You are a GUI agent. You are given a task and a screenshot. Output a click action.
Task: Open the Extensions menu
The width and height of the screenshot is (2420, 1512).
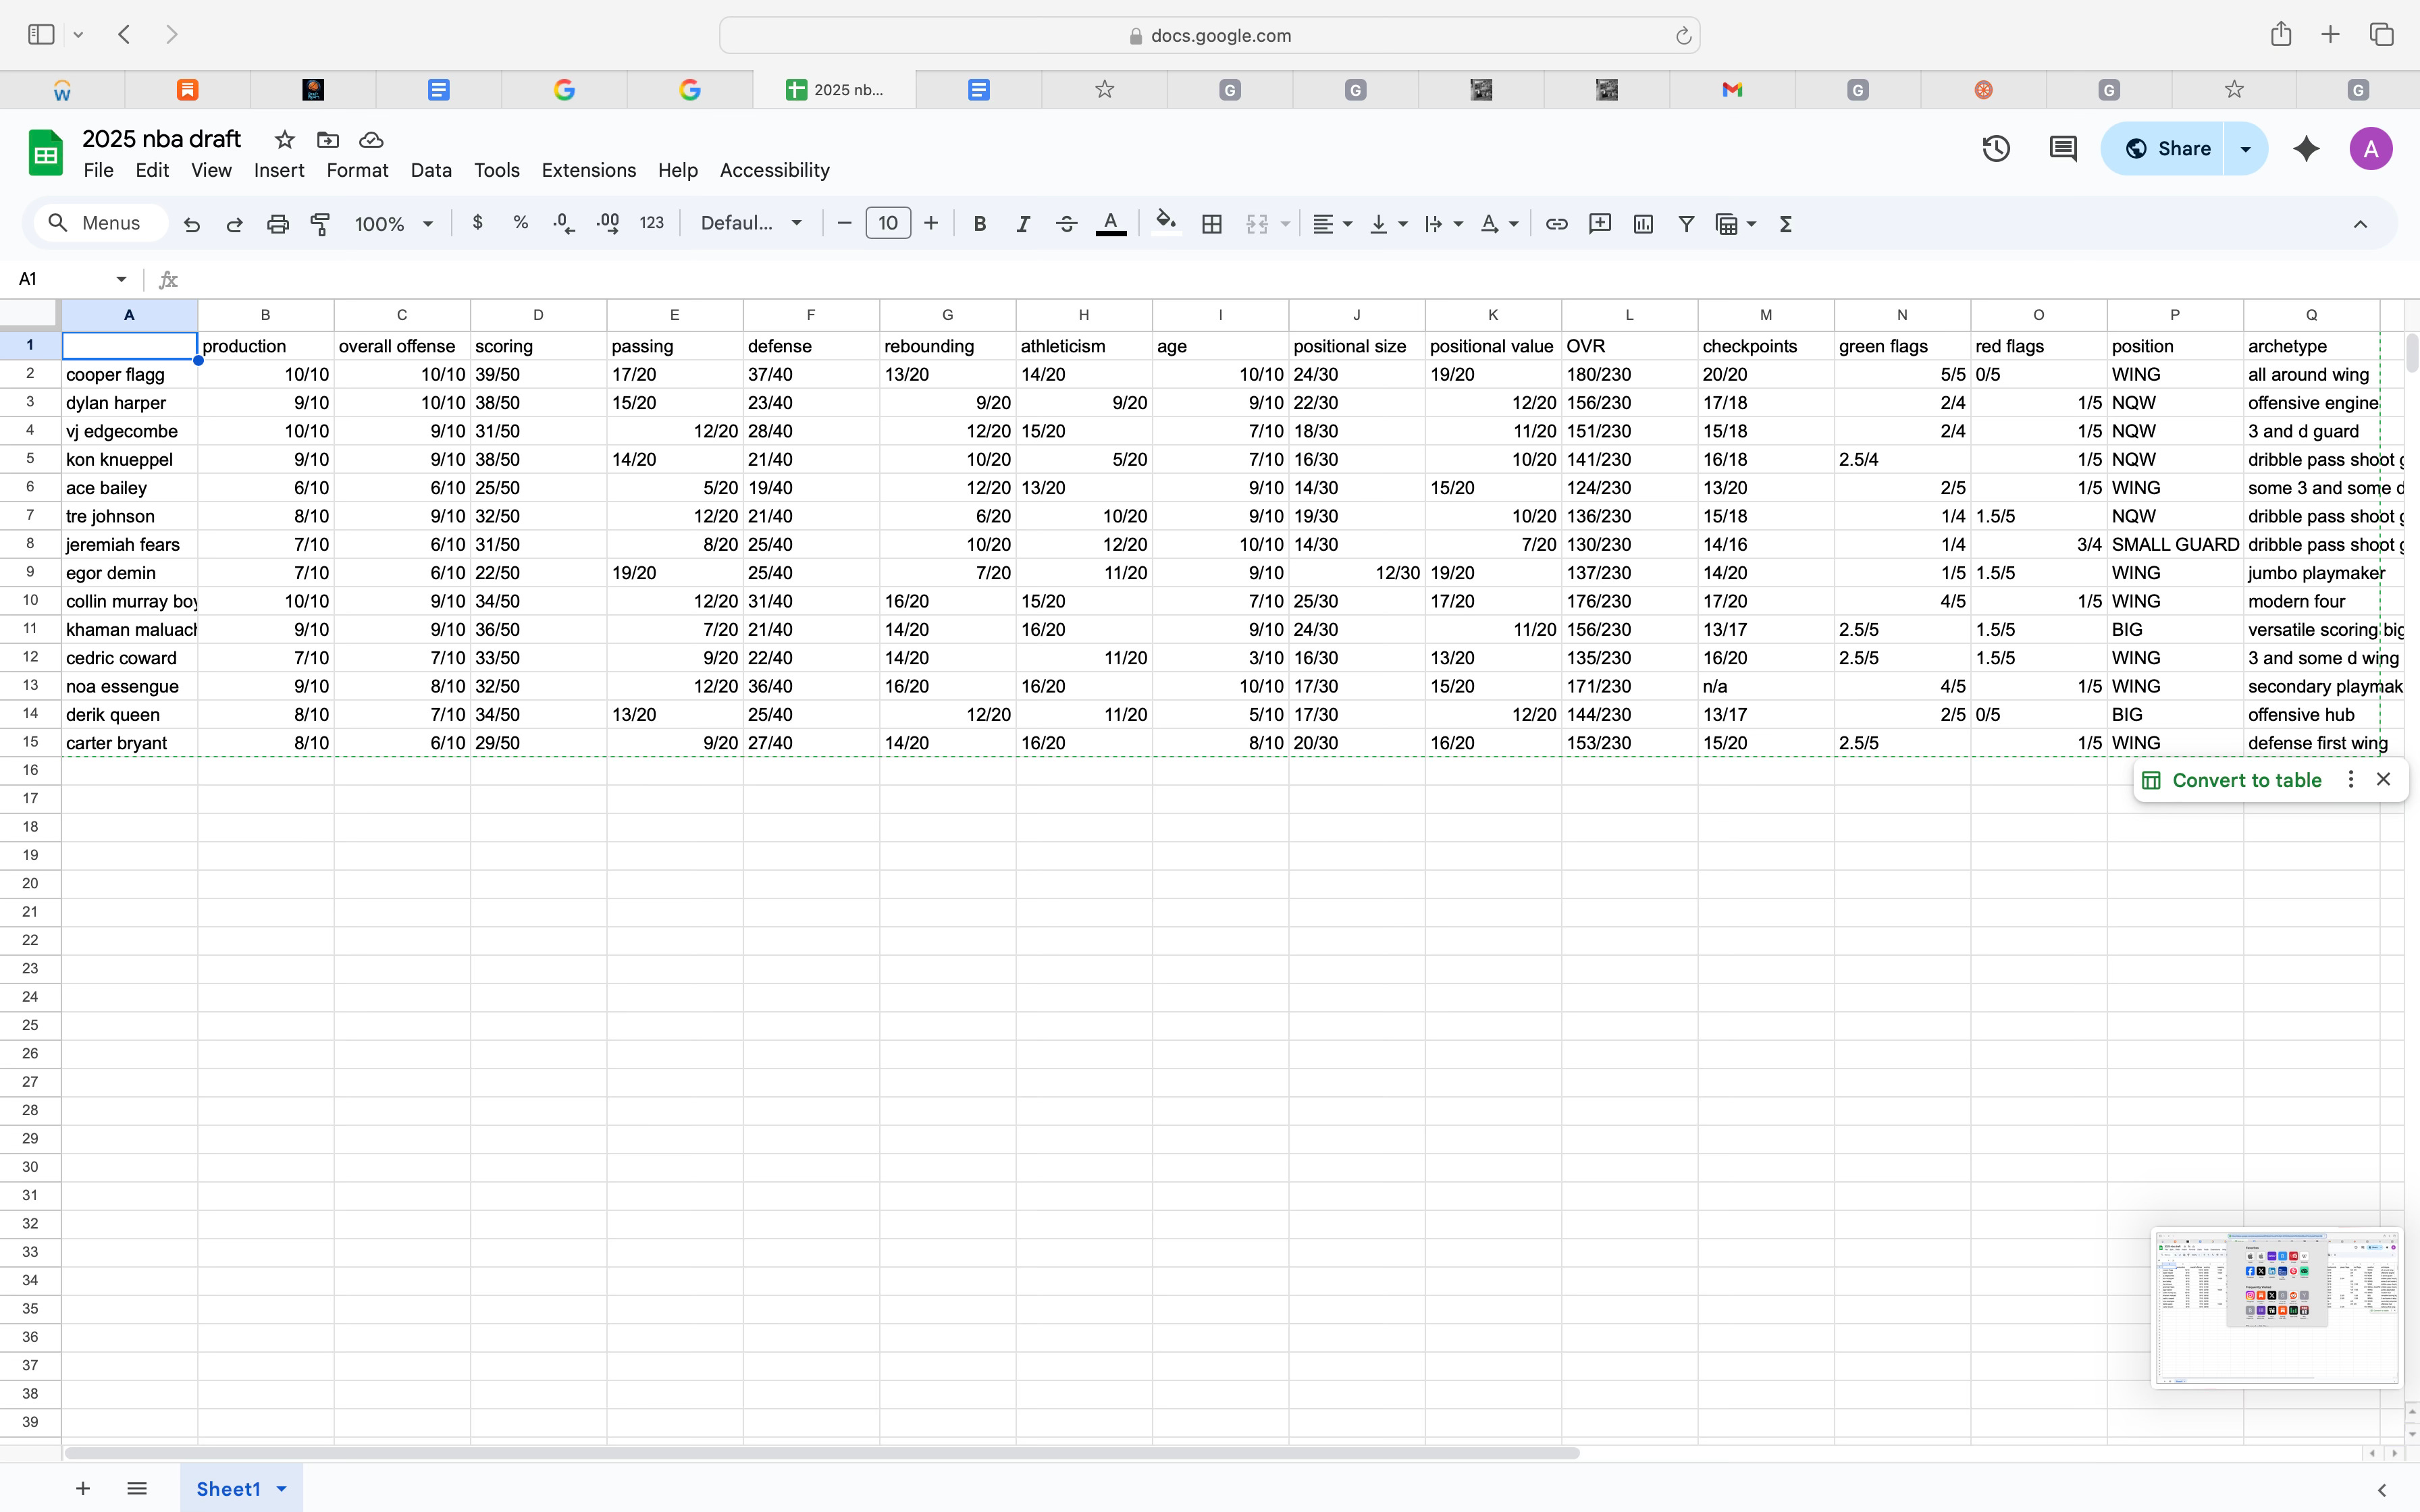(x=589, y=170)
